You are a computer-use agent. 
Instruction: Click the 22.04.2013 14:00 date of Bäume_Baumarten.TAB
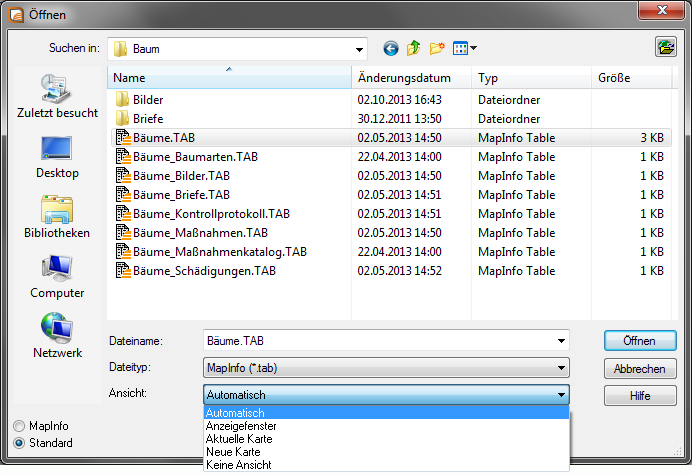[399, 157]
